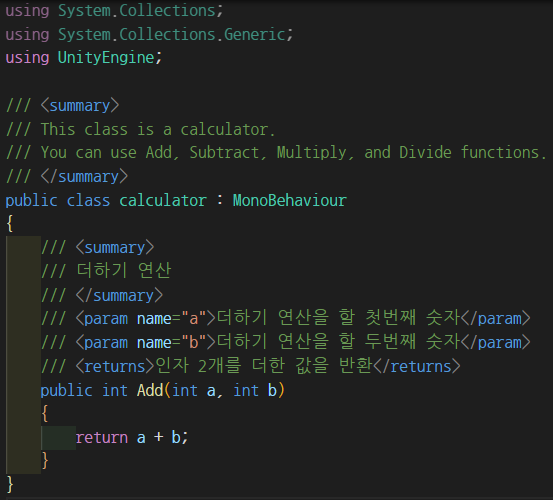
Task: Click the opening <returns> tag
Action: (x=115, y=367)
